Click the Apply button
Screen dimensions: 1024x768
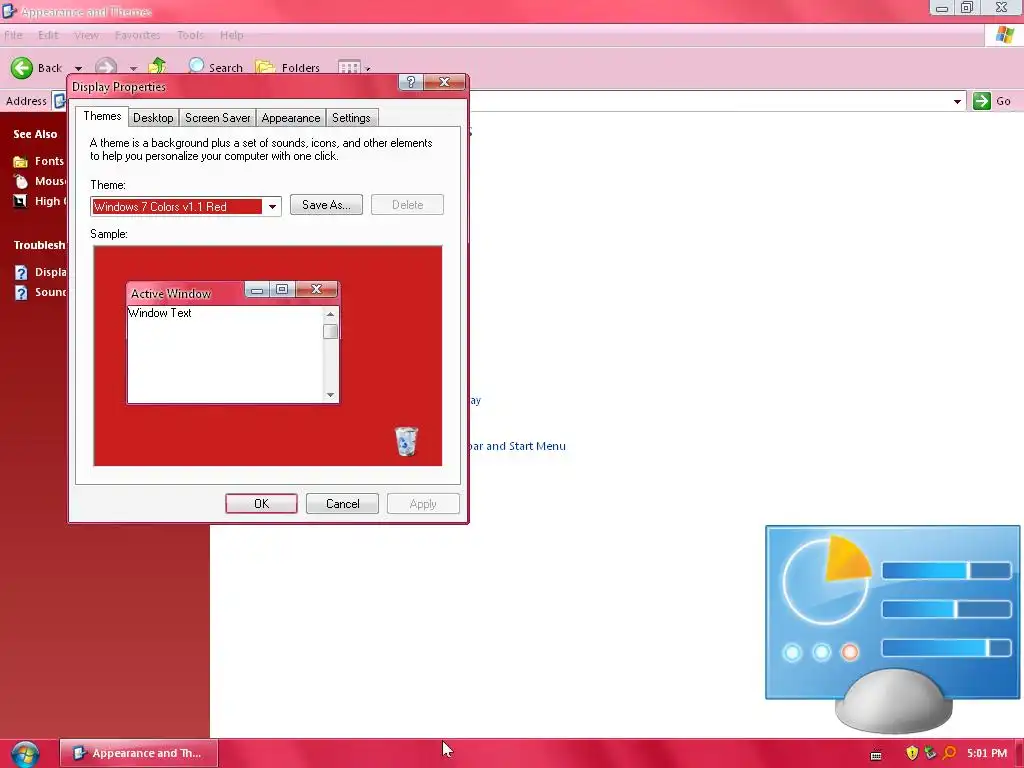(x=423, y=504)
